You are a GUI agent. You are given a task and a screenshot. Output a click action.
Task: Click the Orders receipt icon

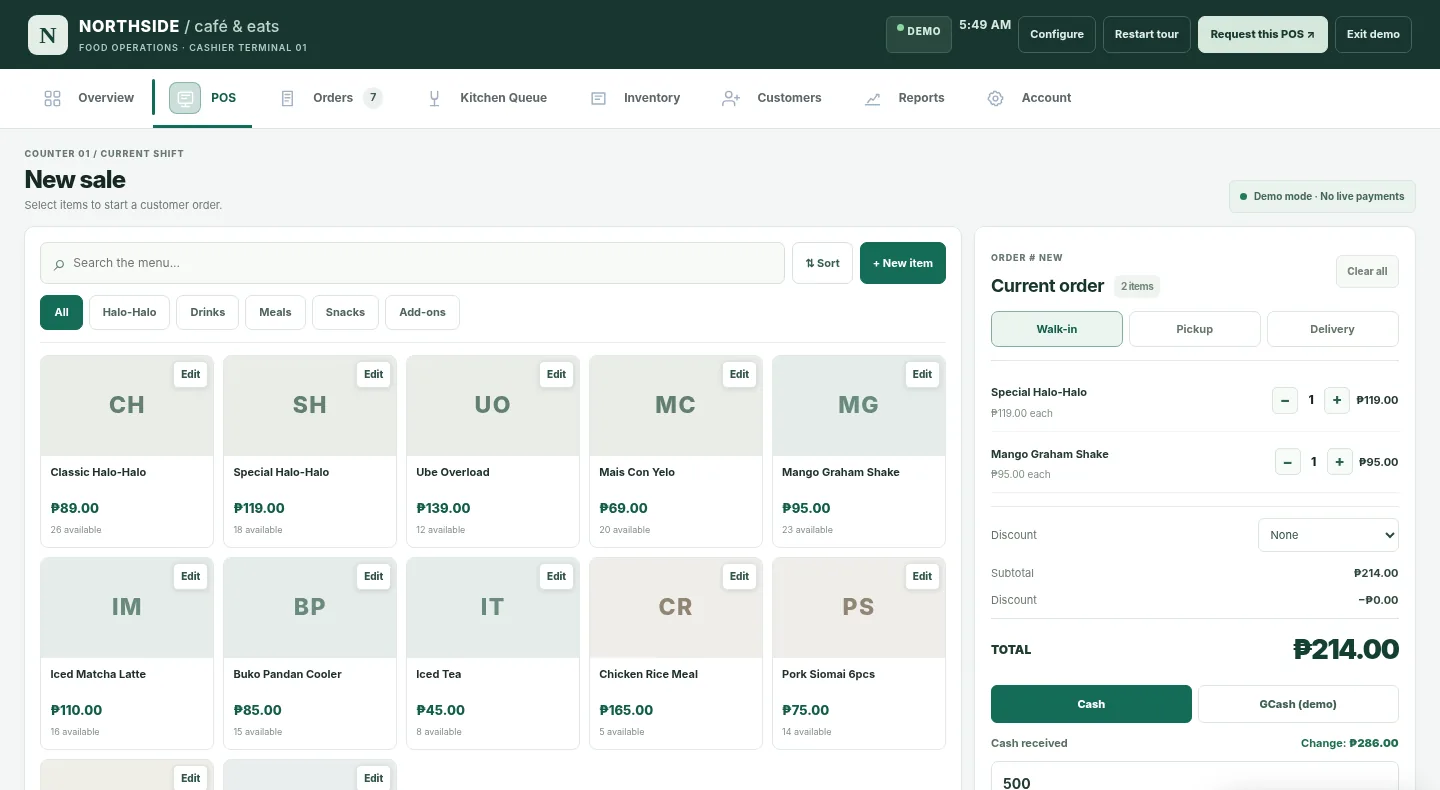click(x=288, y=98)
